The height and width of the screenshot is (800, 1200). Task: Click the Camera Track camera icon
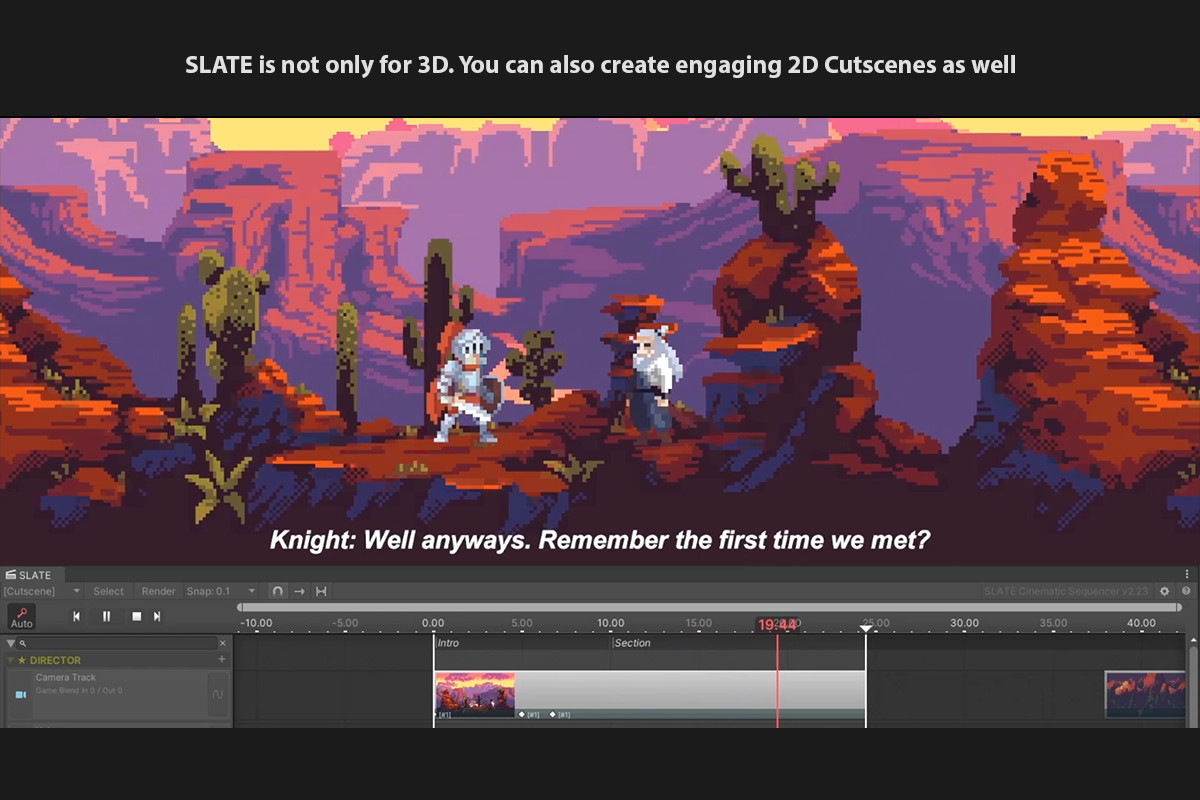(20, 694)
